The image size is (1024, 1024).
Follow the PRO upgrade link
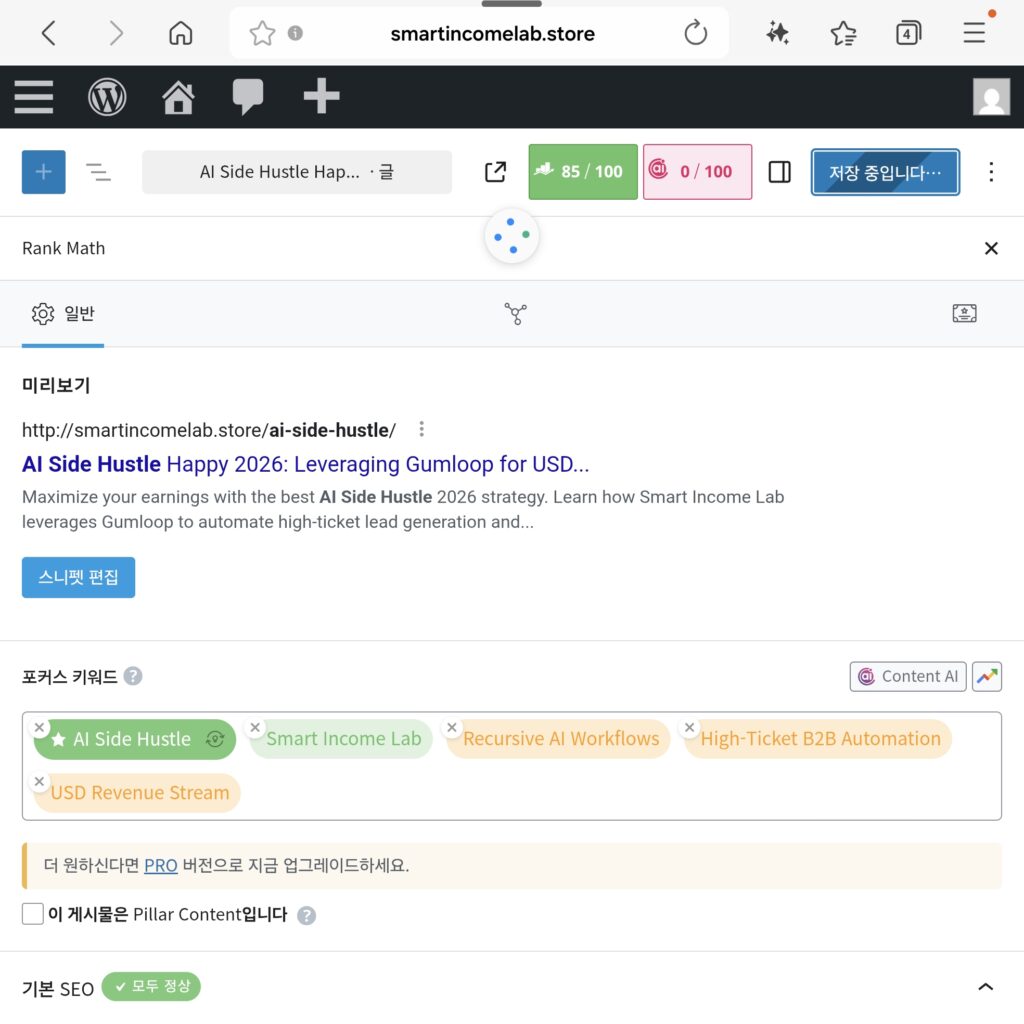click(160, 866)
